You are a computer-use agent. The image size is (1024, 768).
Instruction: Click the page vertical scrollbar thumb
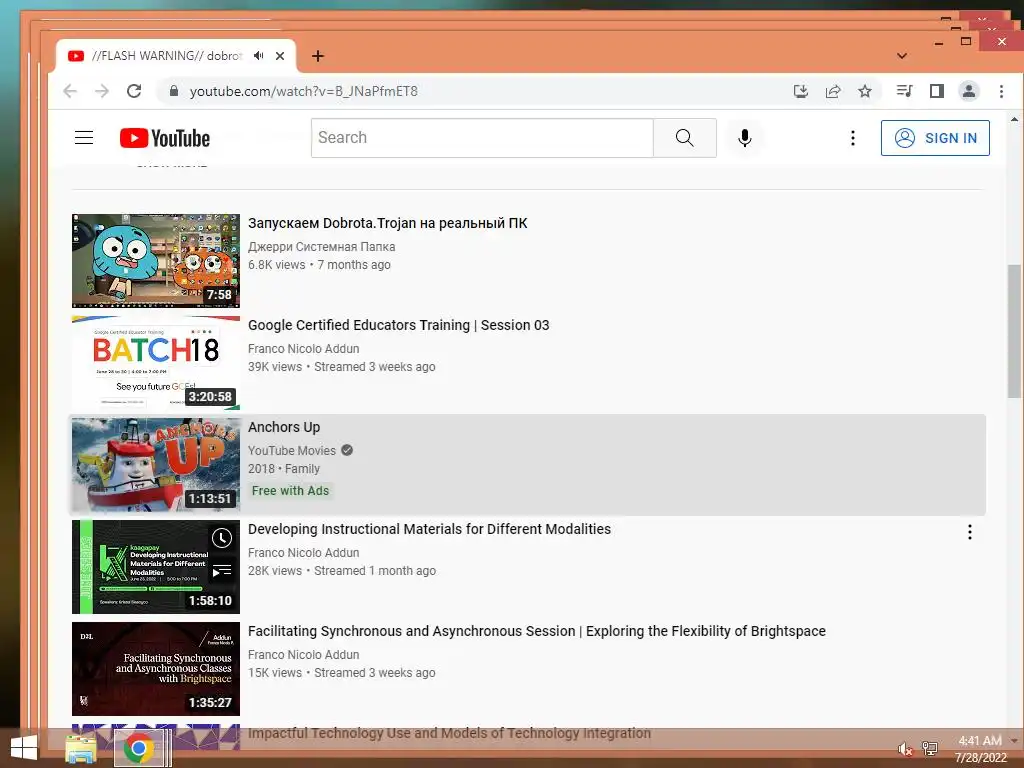coord(1014,330)
